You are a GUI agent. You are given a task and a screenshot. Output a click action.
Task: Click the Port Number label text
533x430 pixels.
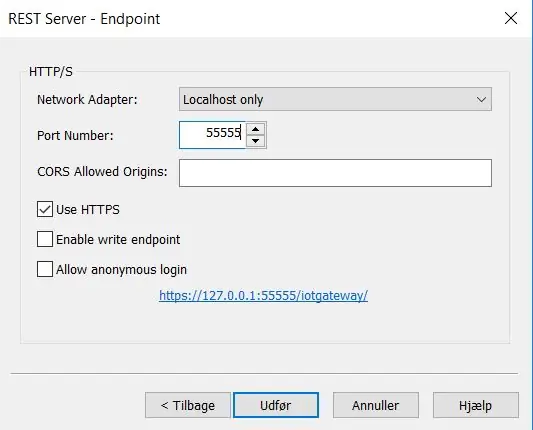click(x=75, y=135)
